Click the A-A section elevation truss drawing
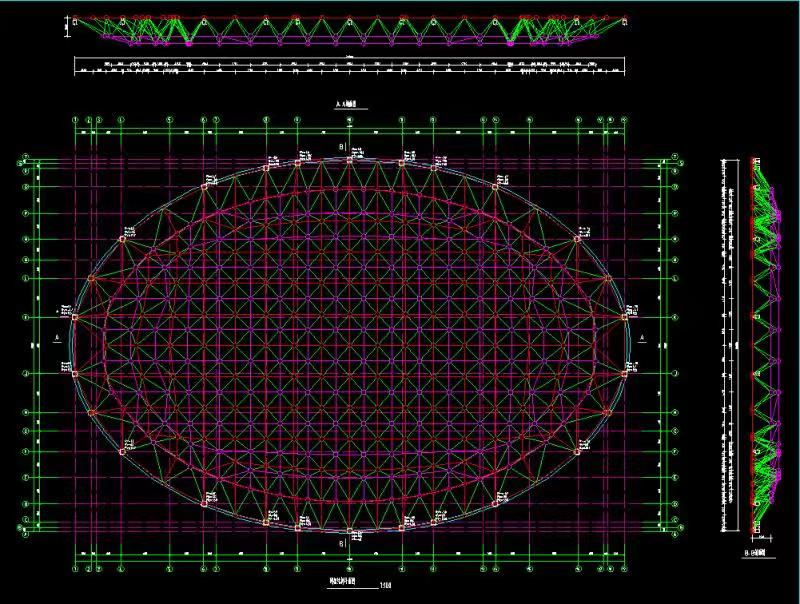 tap(350, 31)
